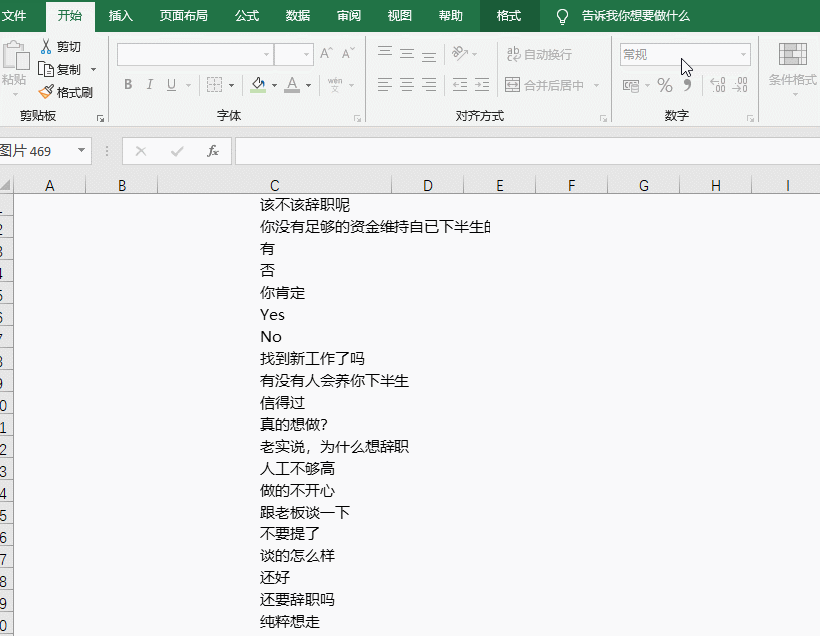The image size is (820, 636).
Task: Switch to the Review (审阅) tab
Action: [349, 16]
